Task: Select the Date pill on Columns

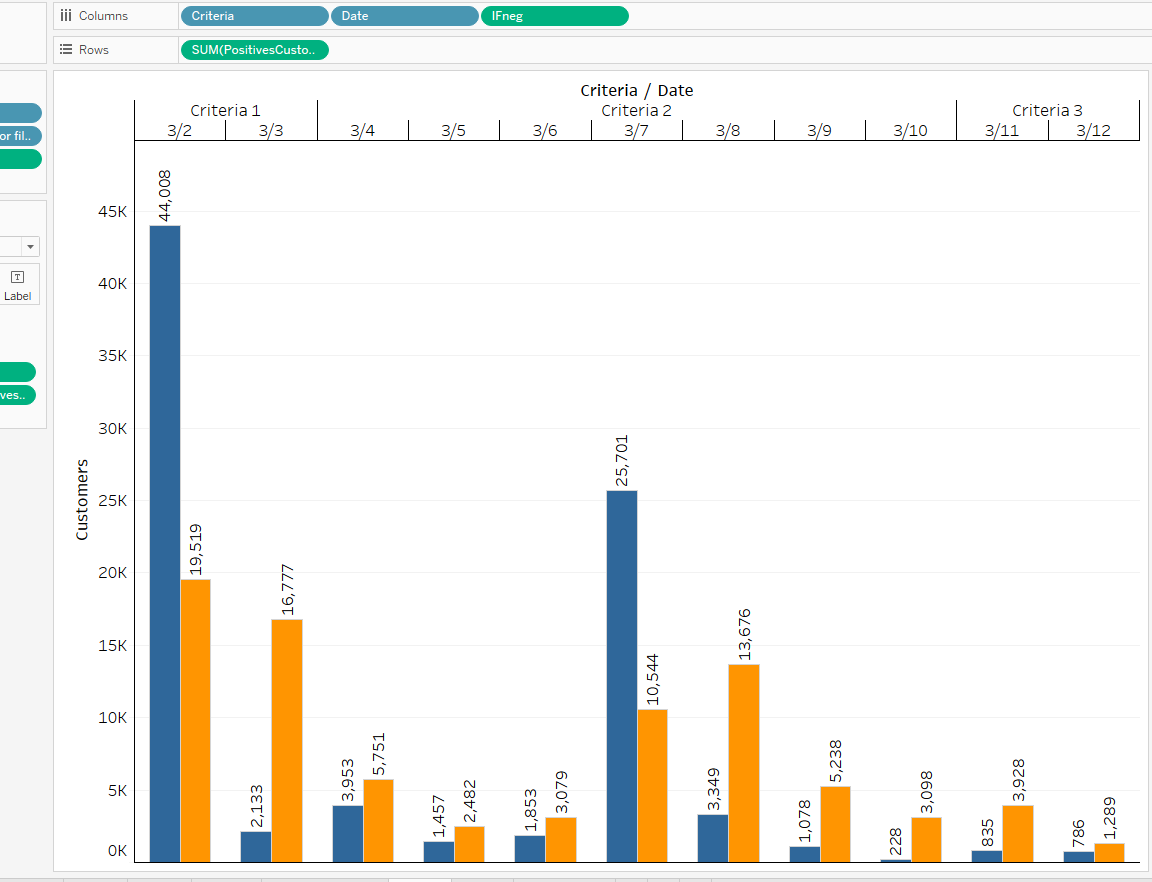Action: click(404, 16)
